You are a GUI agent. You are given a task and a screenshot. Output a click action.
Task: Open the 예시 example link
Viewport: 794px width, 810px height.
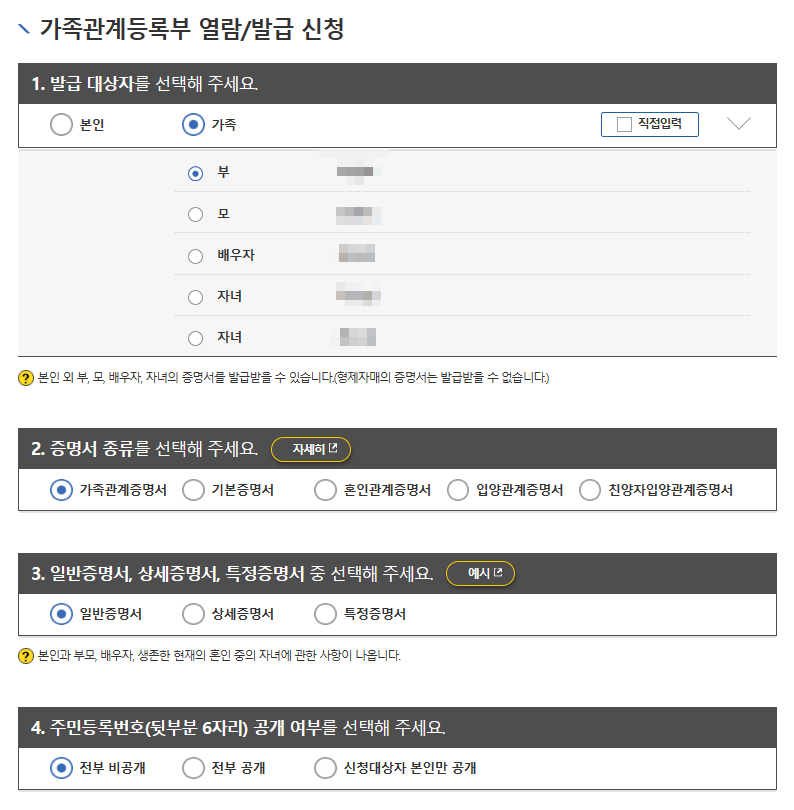pyautogui.click(x=480, y=573)
